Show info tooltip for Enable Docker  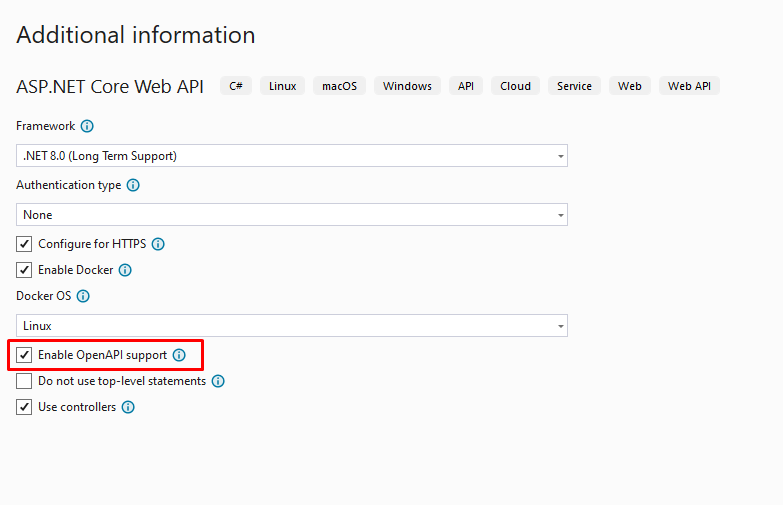click(125, 270)
